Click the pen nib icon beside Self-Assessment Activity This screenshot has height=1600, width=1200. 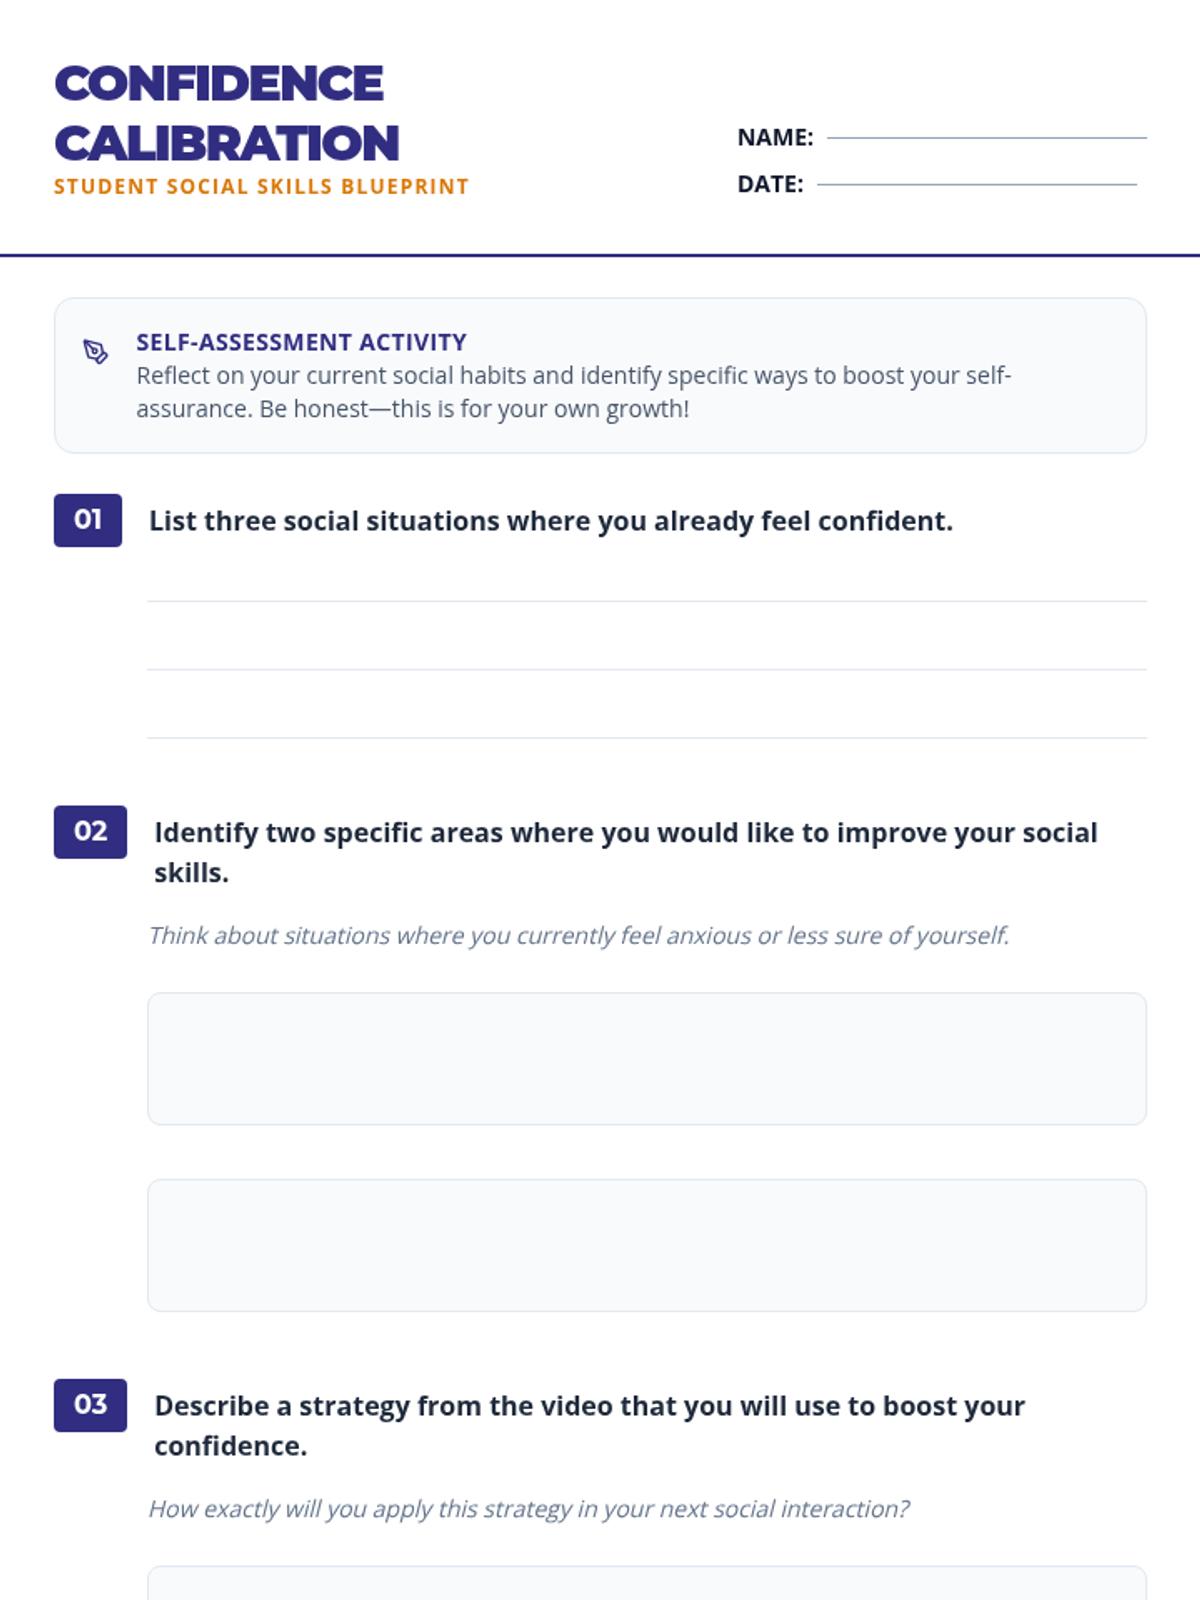coord(96,352)
